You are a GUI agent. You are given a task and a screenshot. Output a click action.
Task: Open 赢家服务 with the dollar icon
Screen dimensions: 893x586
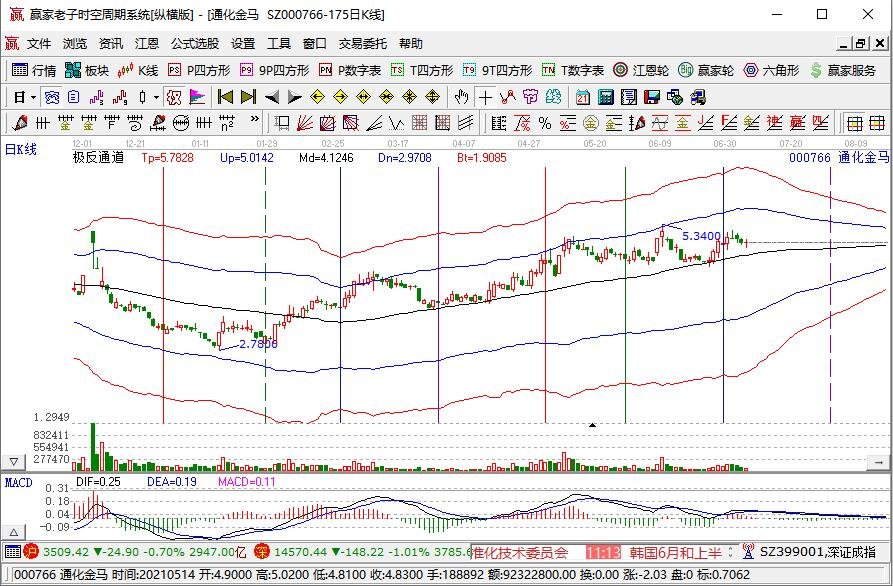click(843, 70)
